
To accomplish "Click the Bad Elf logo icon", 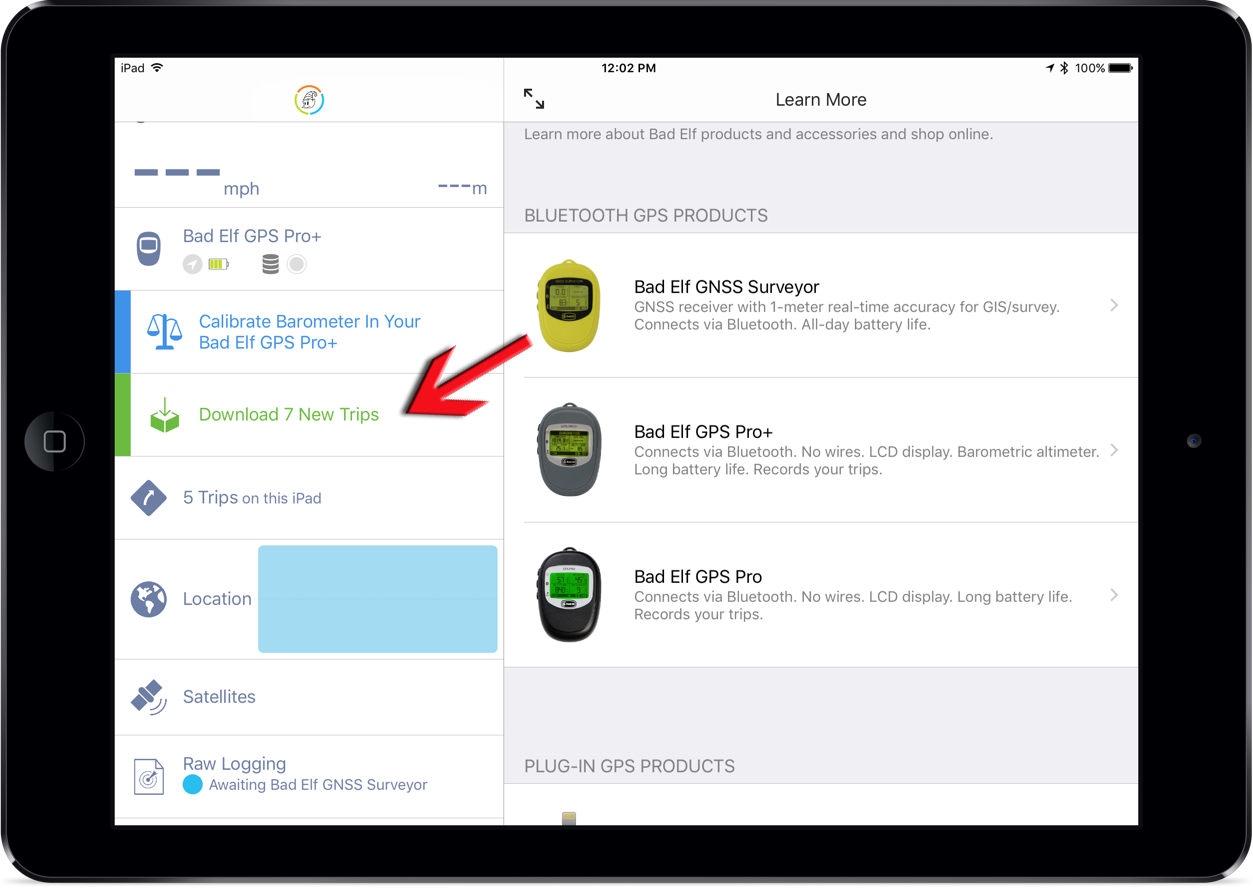I will click(x=309, y=100).
